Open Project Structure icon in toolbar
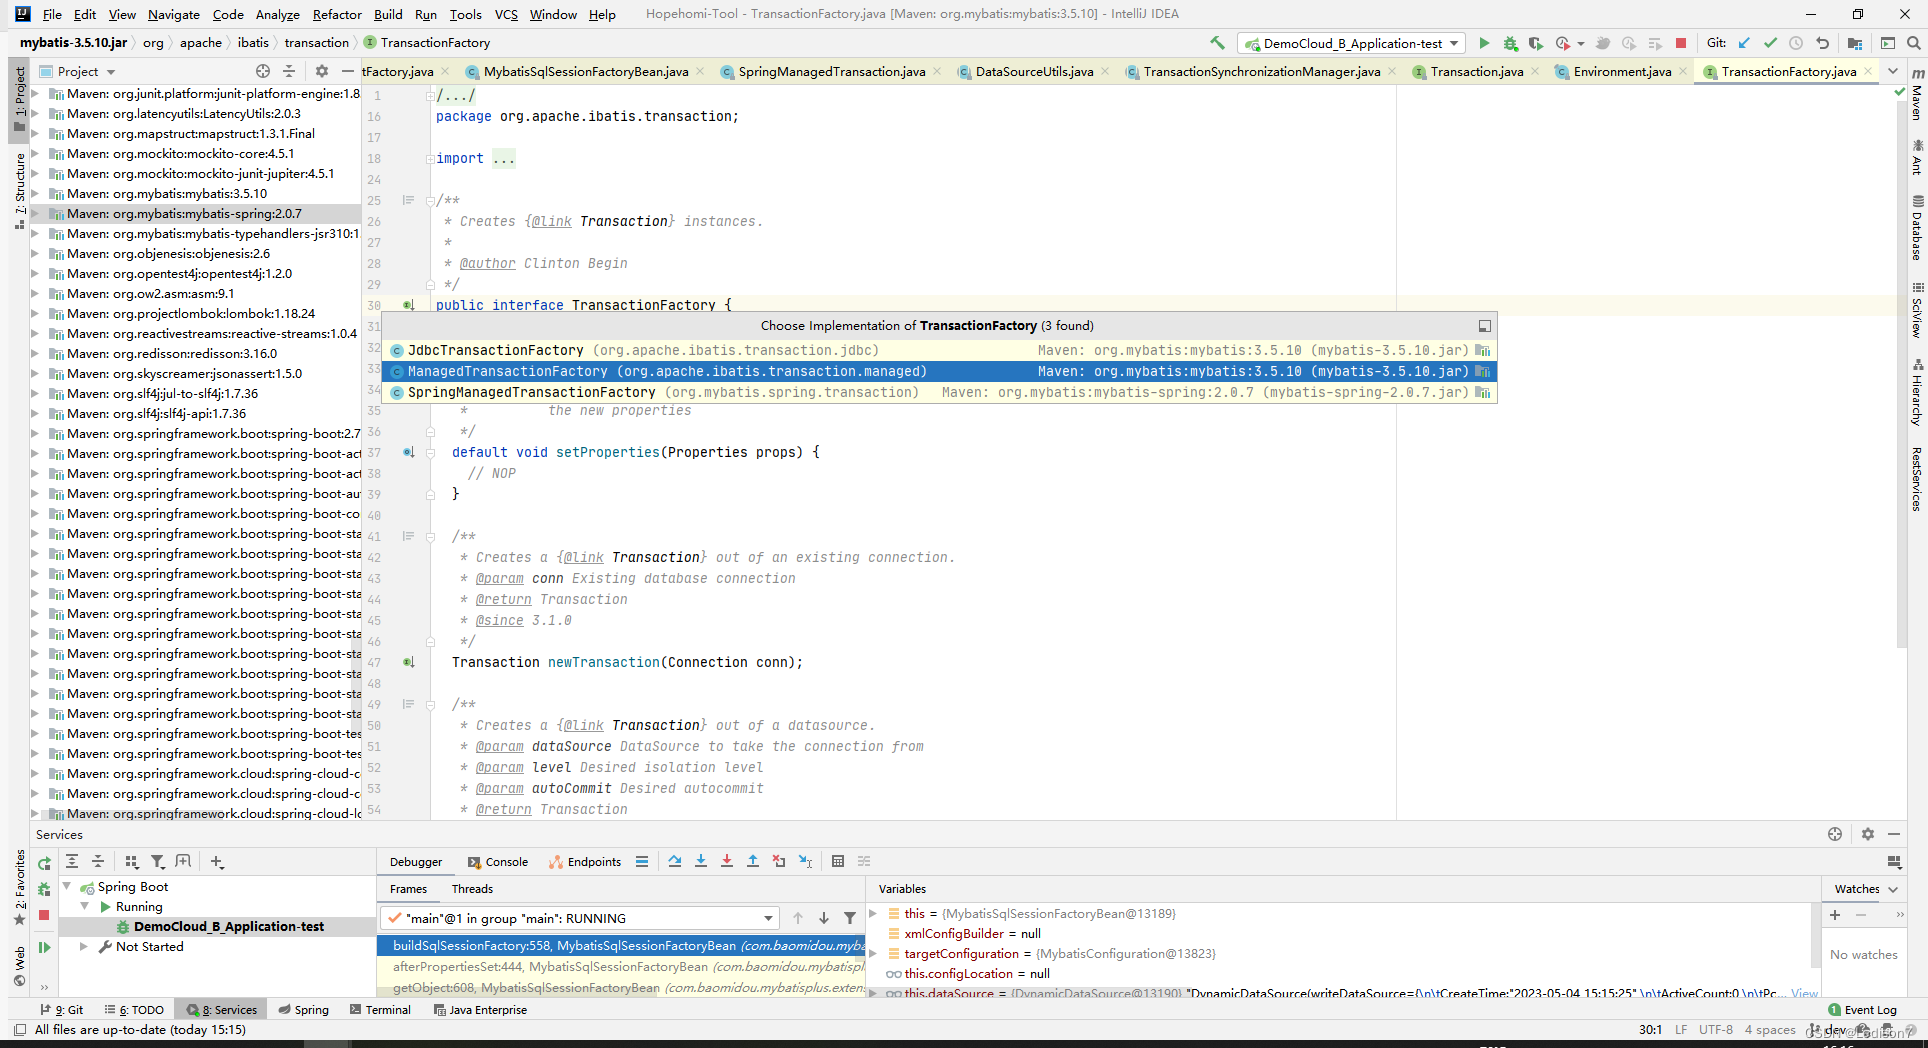This screenshot has width=1928, height=1048. 1855,43
